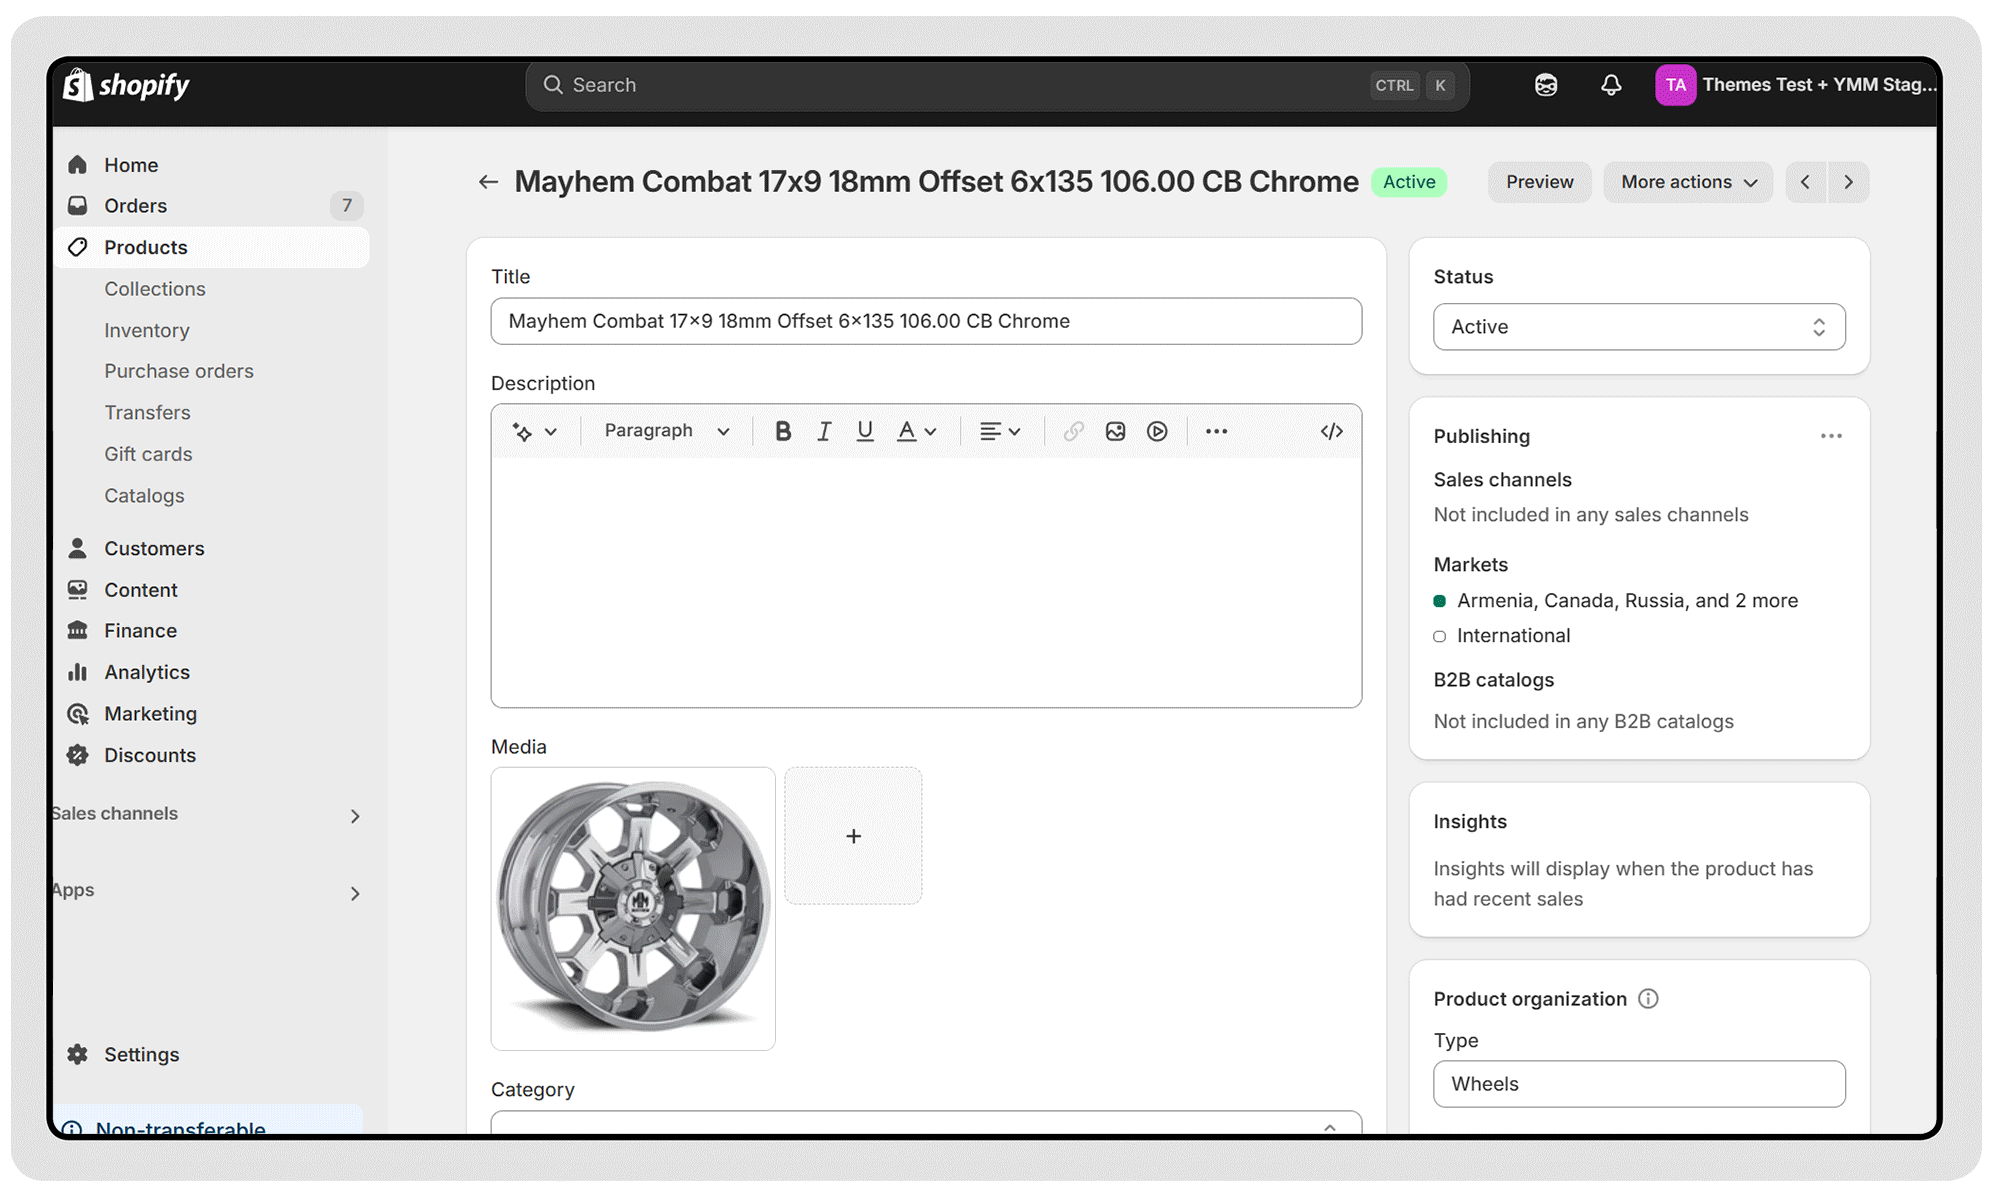Click the Preview button

coord(1539,182)
